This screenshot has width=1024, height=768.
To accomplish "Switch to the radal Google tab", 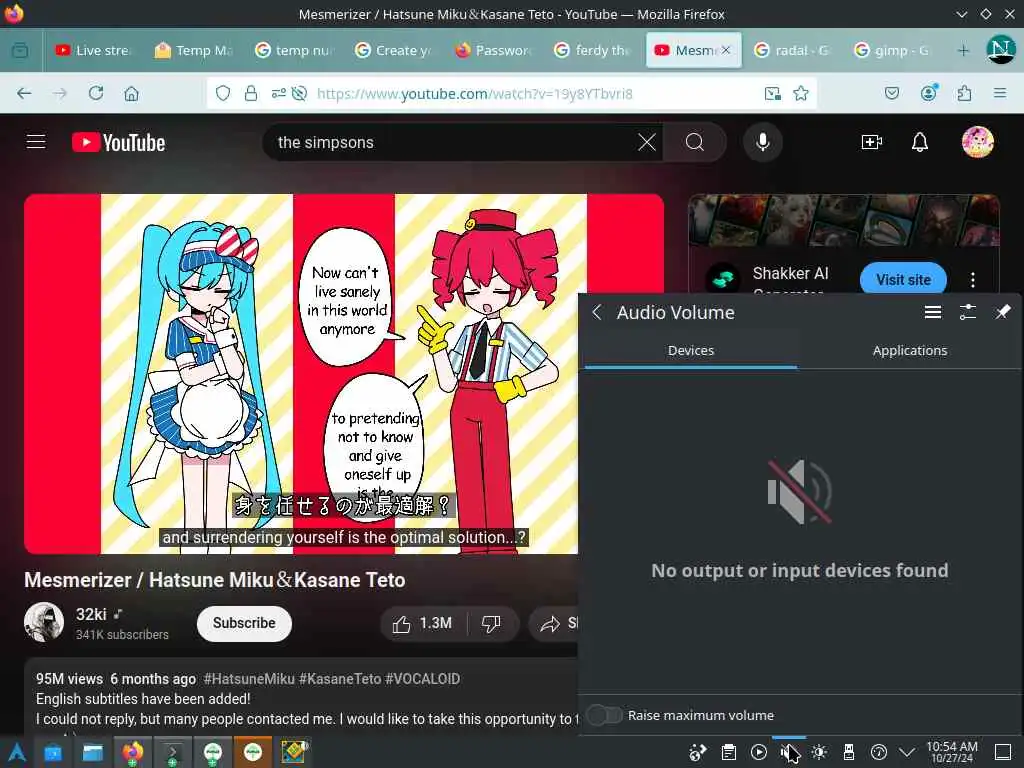I will [792, 50].
